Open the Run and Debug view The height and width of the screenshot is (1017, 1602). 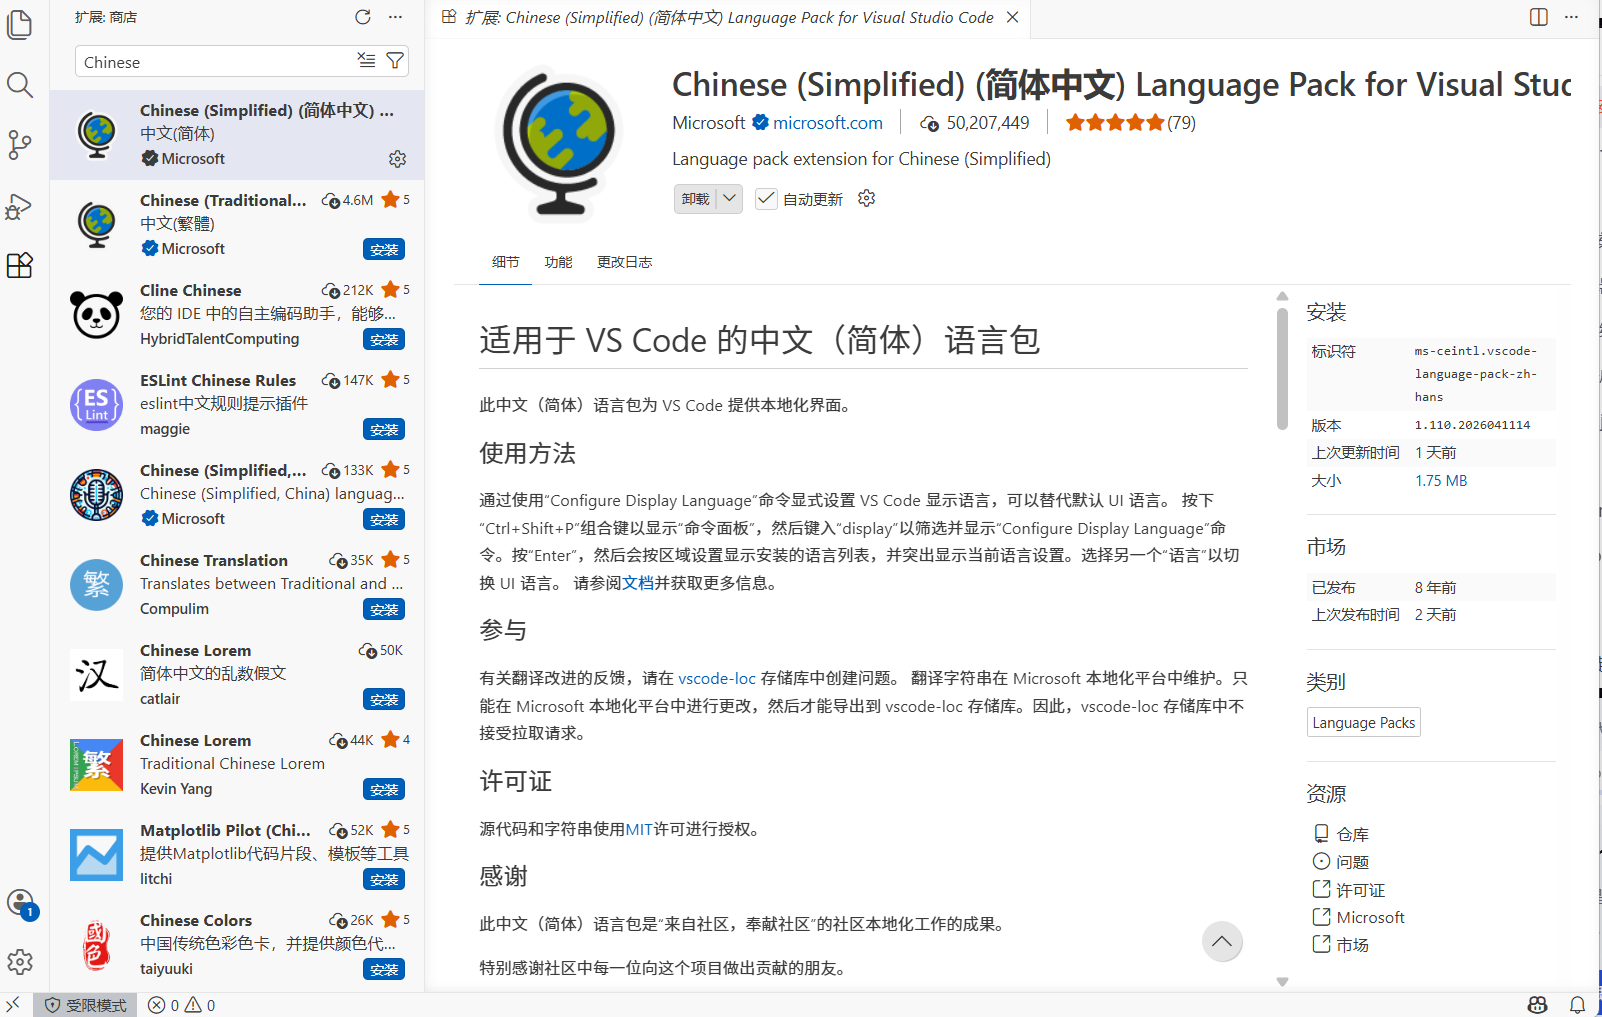tap(20, 207)
